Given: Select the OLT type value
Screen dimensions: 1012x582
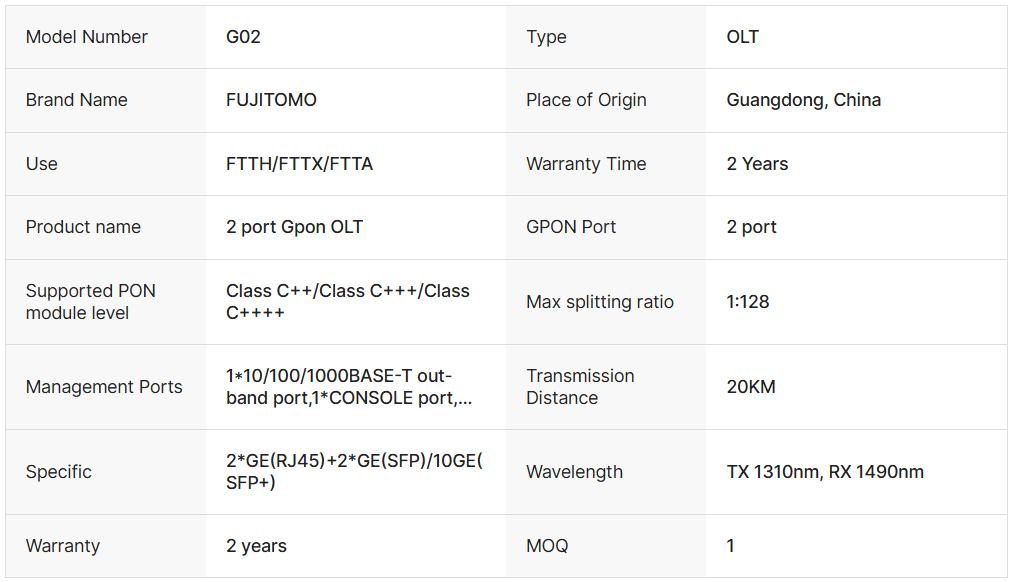Looking at the screenshot, I should [x=743, y=37].
